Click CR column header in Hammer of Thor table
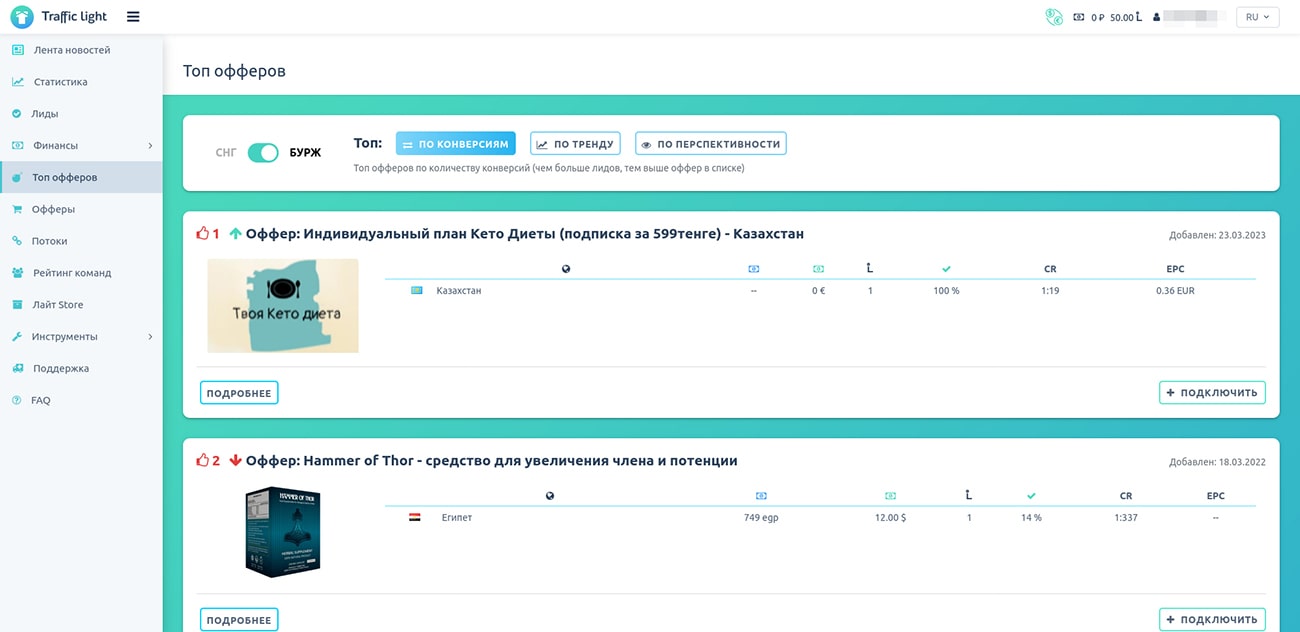1300x632 pixels. pyautogui.click(x=1126, y=496)
